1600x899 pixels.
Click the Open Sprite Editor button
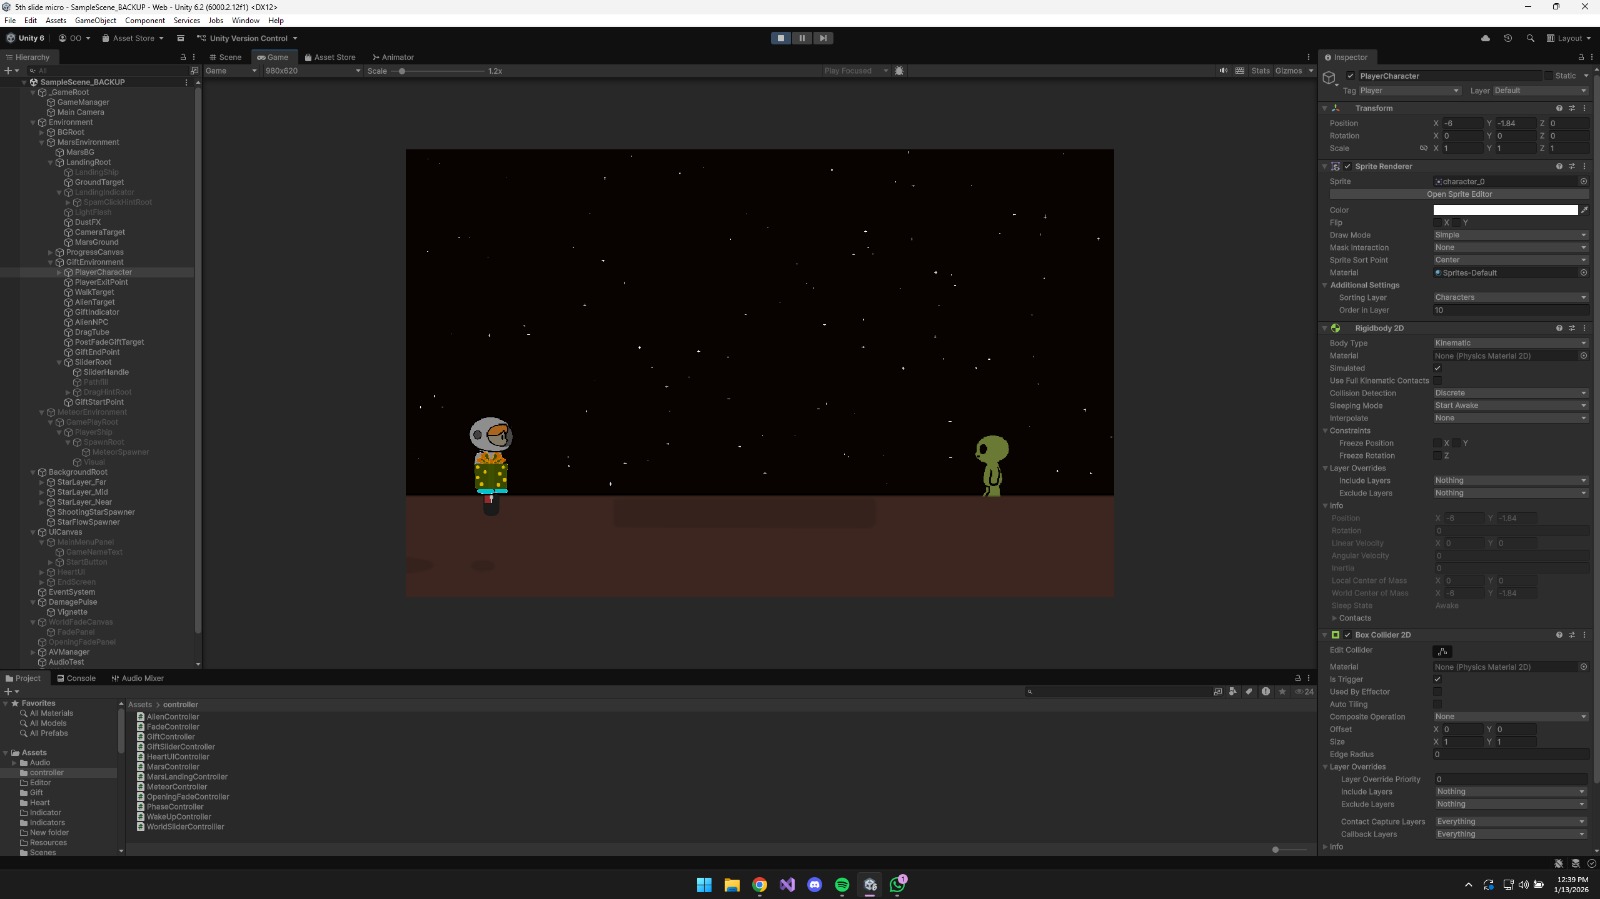(1459, 194)
